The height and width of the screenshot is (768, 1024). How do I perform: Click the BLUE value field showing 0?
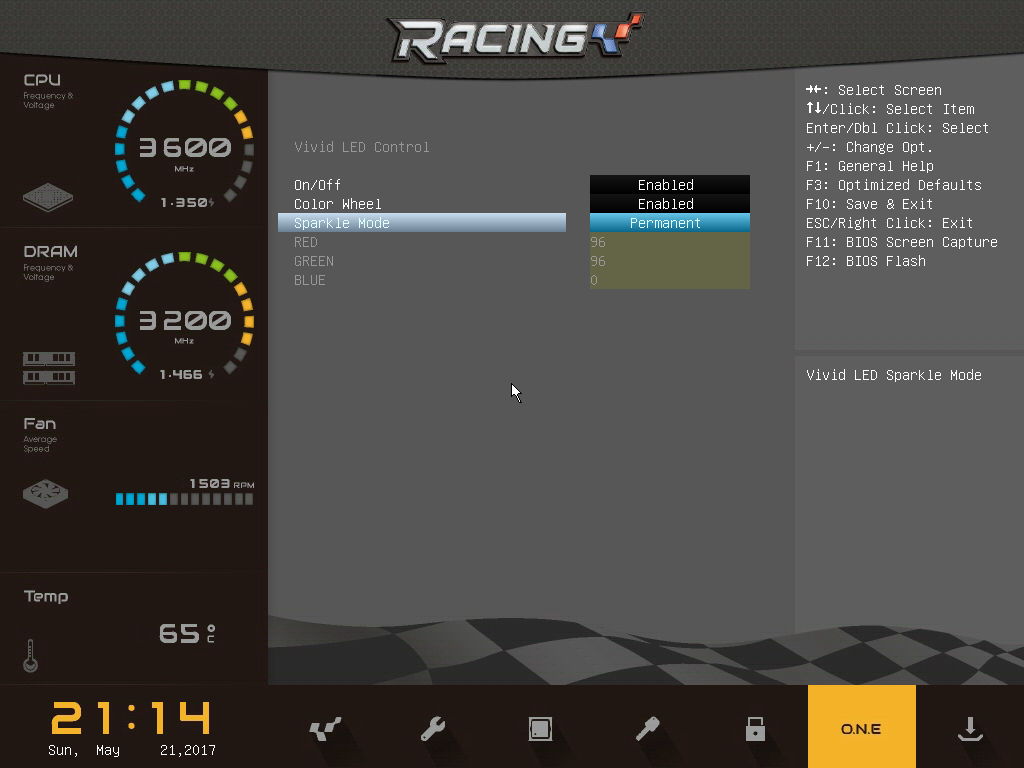(669, 280)
